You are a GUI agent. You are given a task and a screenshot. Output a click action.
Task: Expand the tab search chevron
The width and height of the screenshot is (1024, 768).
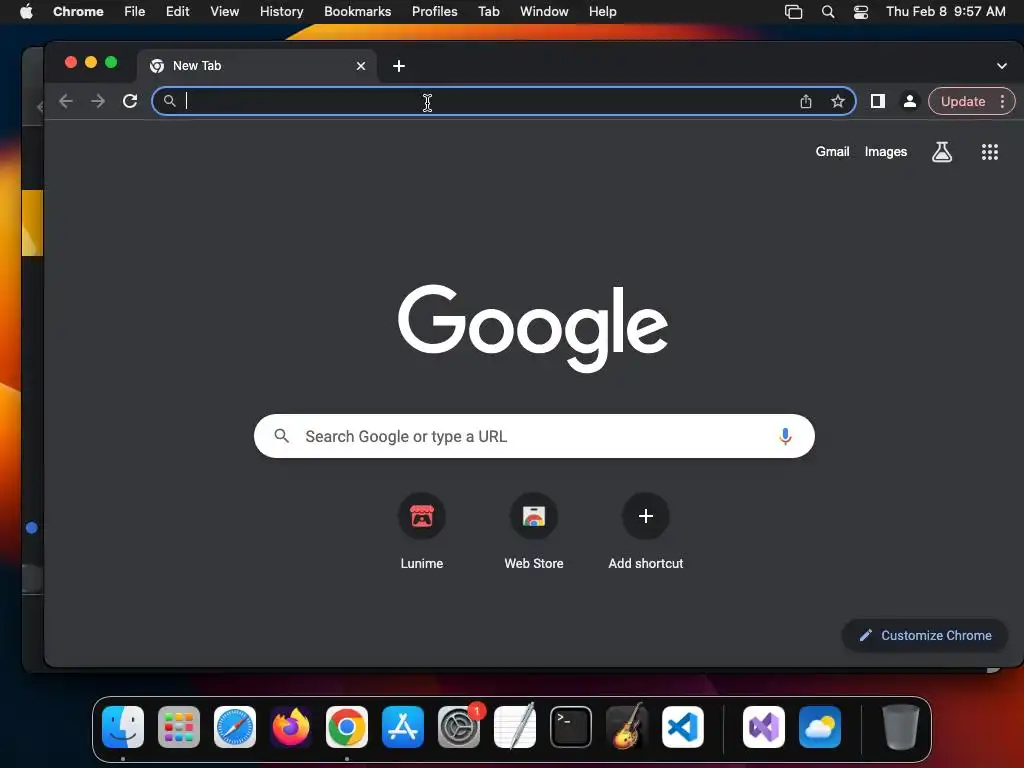1002,66
